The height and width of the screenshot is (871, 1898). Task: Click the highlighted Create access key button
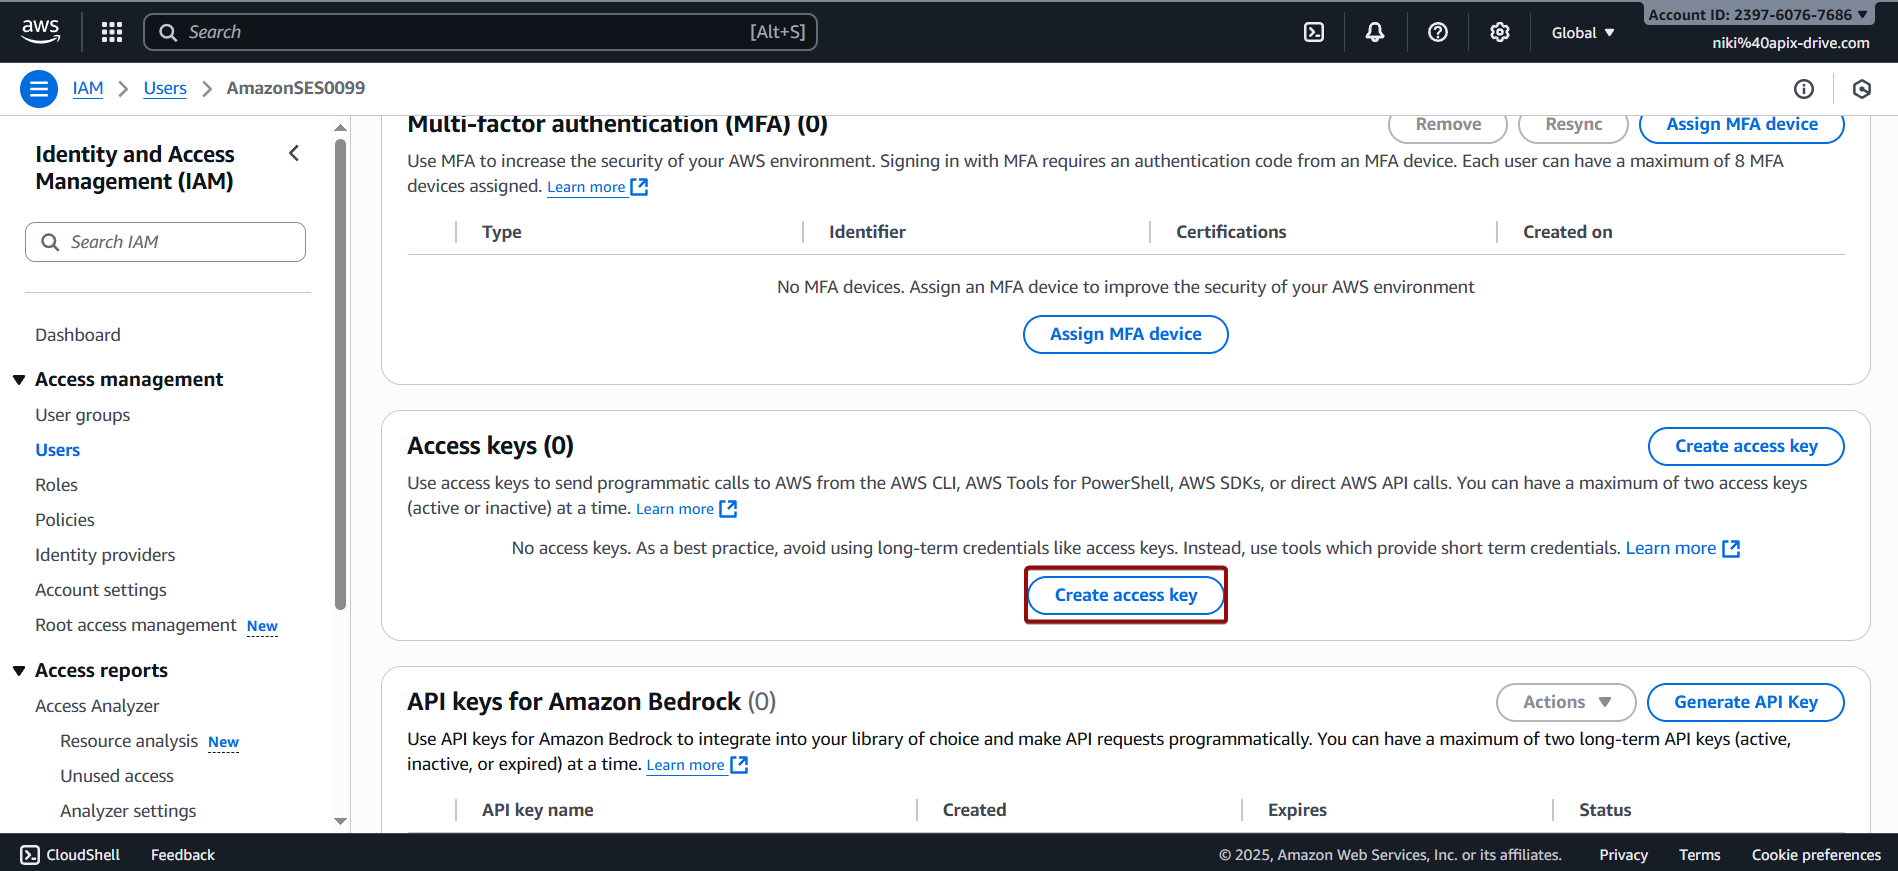[x=1125, y=595]
